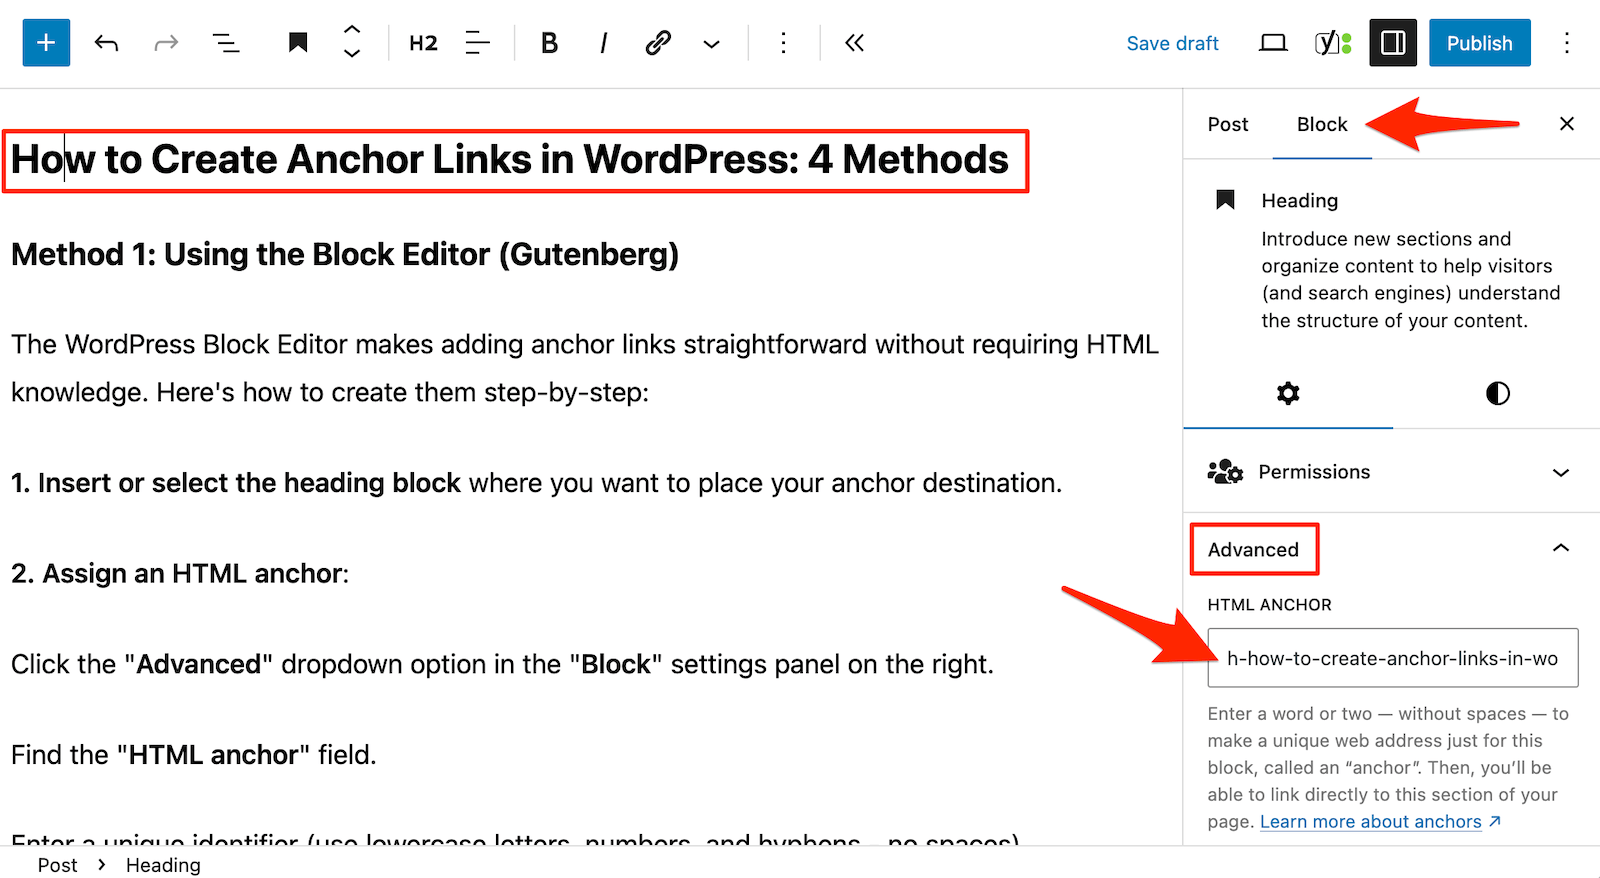Open the block inserter plus button

(x=46, y=43)
